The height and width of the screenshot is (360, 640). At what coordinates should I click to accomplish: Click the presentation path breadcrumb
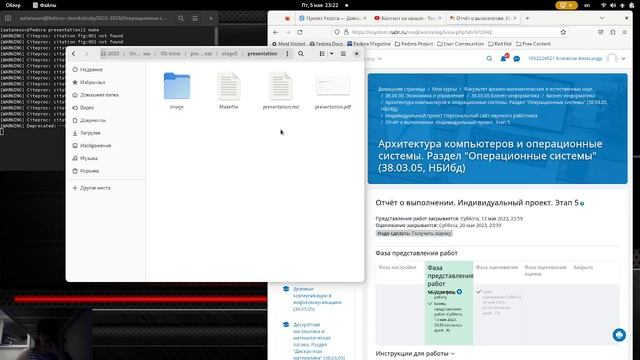point(262,53)
